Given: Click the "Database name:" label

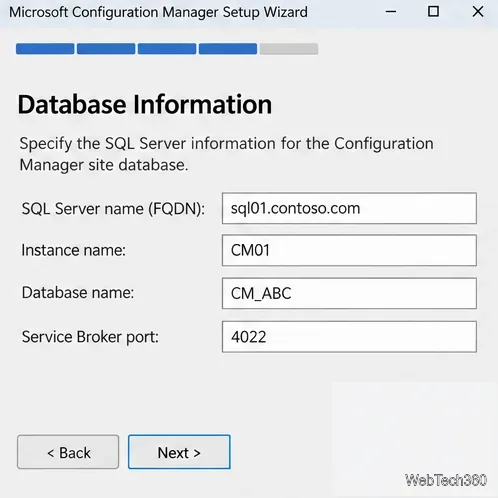Looking at the screenshot, I should 78,293.
